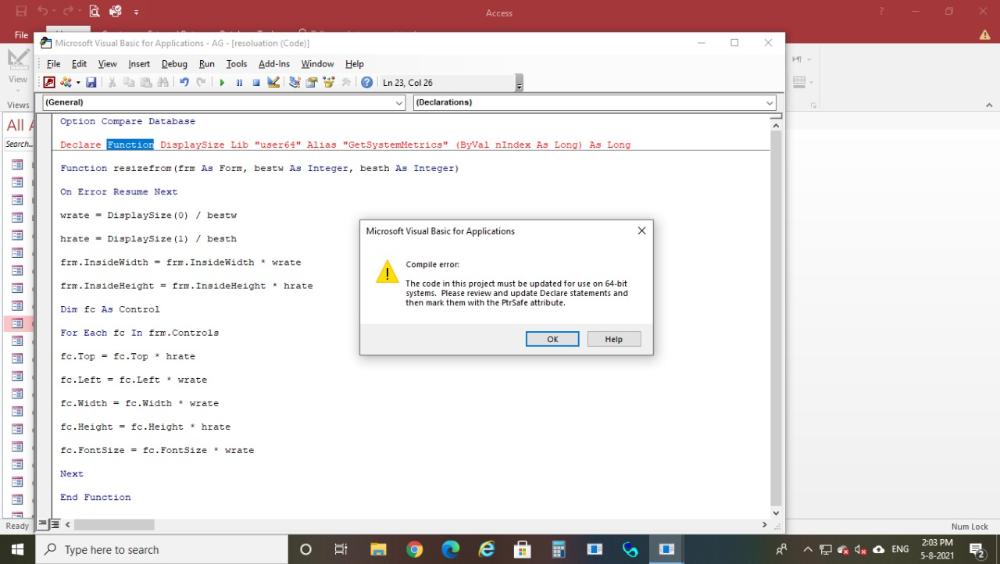Click the View Microsoft Access toolbar icon
Screen dimensions: 1000x564
click(49, 83)
